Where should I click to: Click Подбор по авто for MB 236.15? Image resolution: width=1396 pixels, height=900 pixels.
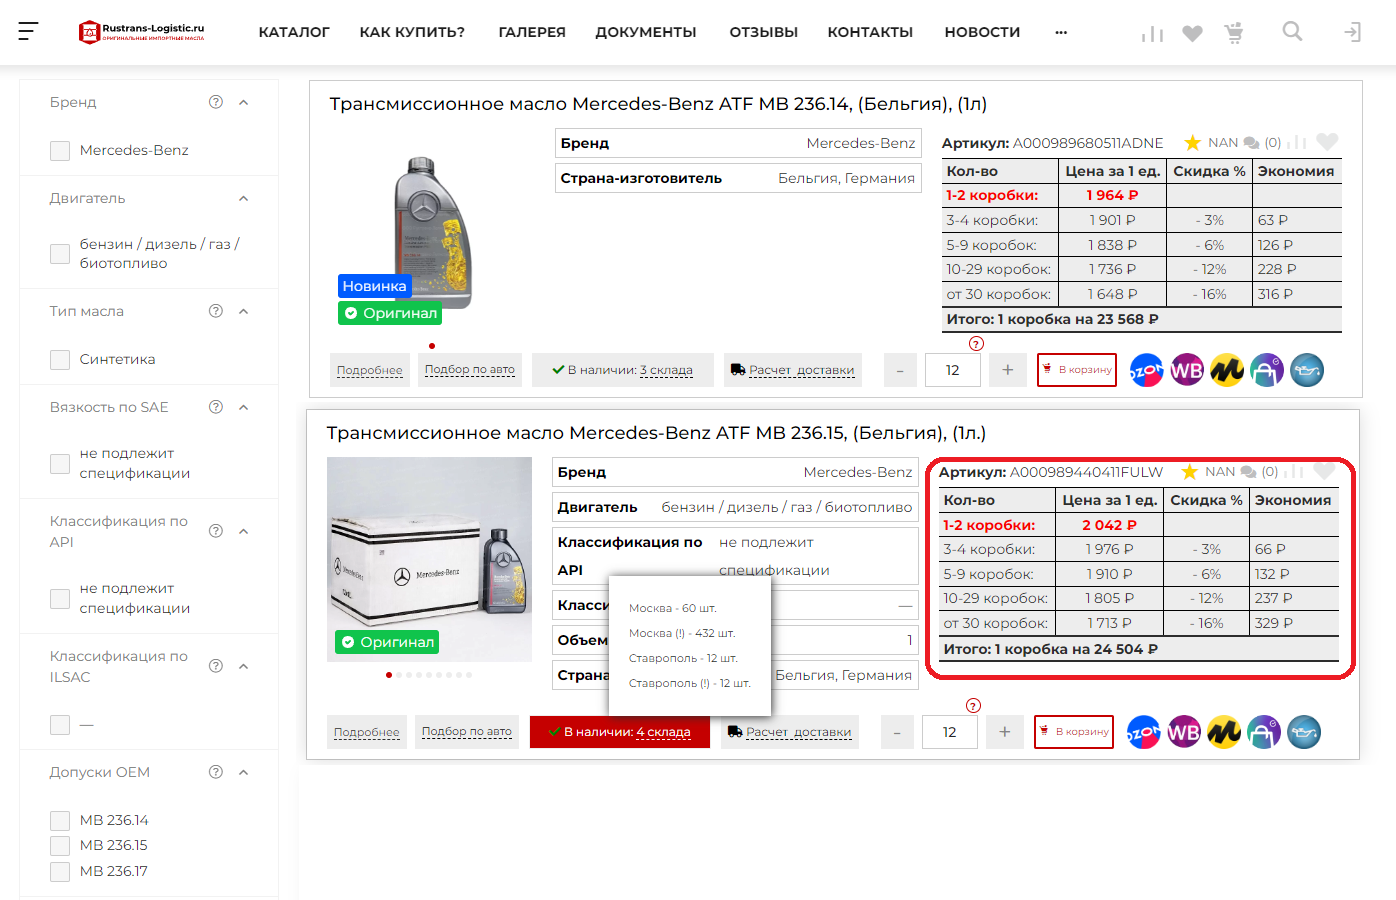coord(467,732)
